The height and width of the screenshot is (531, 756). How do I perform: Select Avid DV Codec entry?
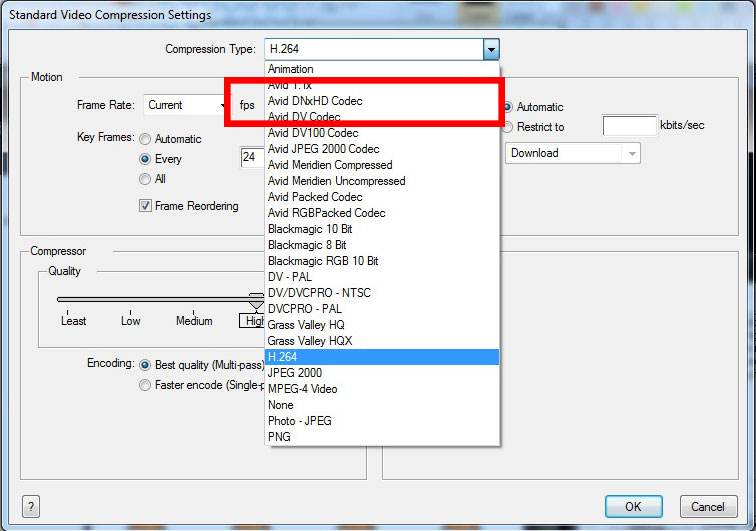pyautogui.click(x=382, y=117)
